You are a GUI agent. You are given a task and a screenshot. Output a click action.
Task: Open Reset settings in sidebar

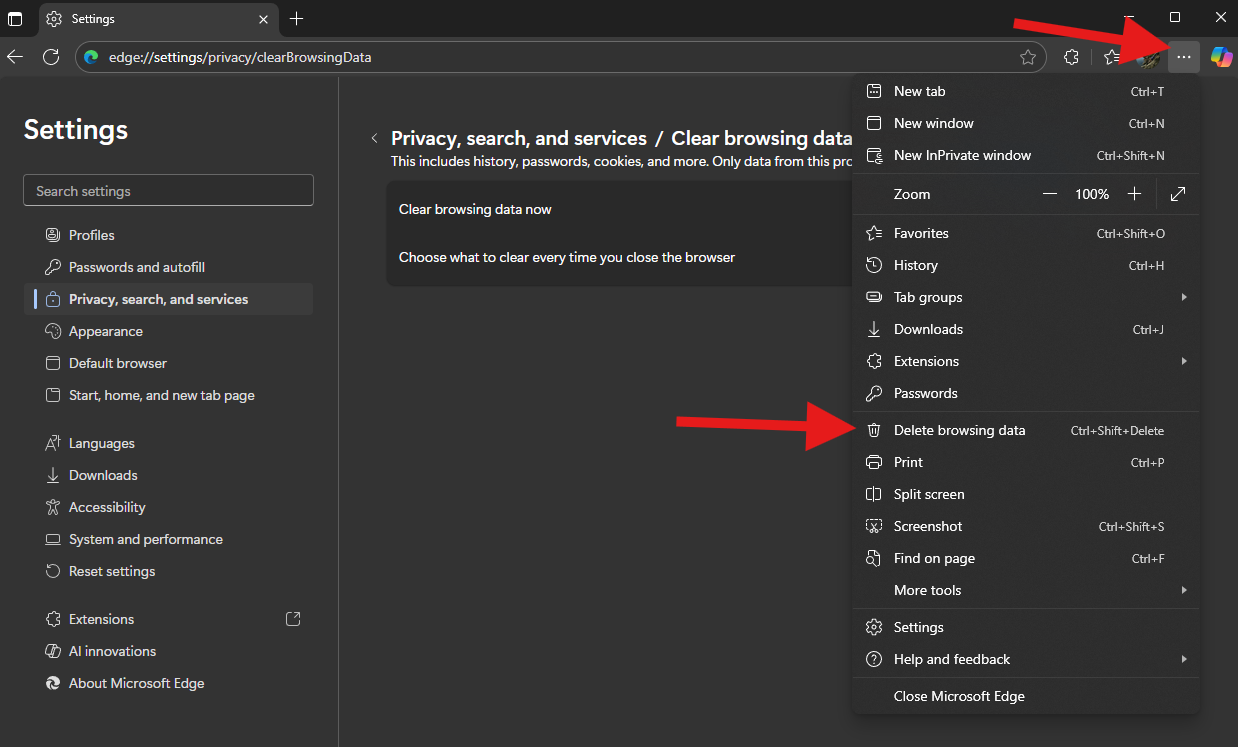168,571
